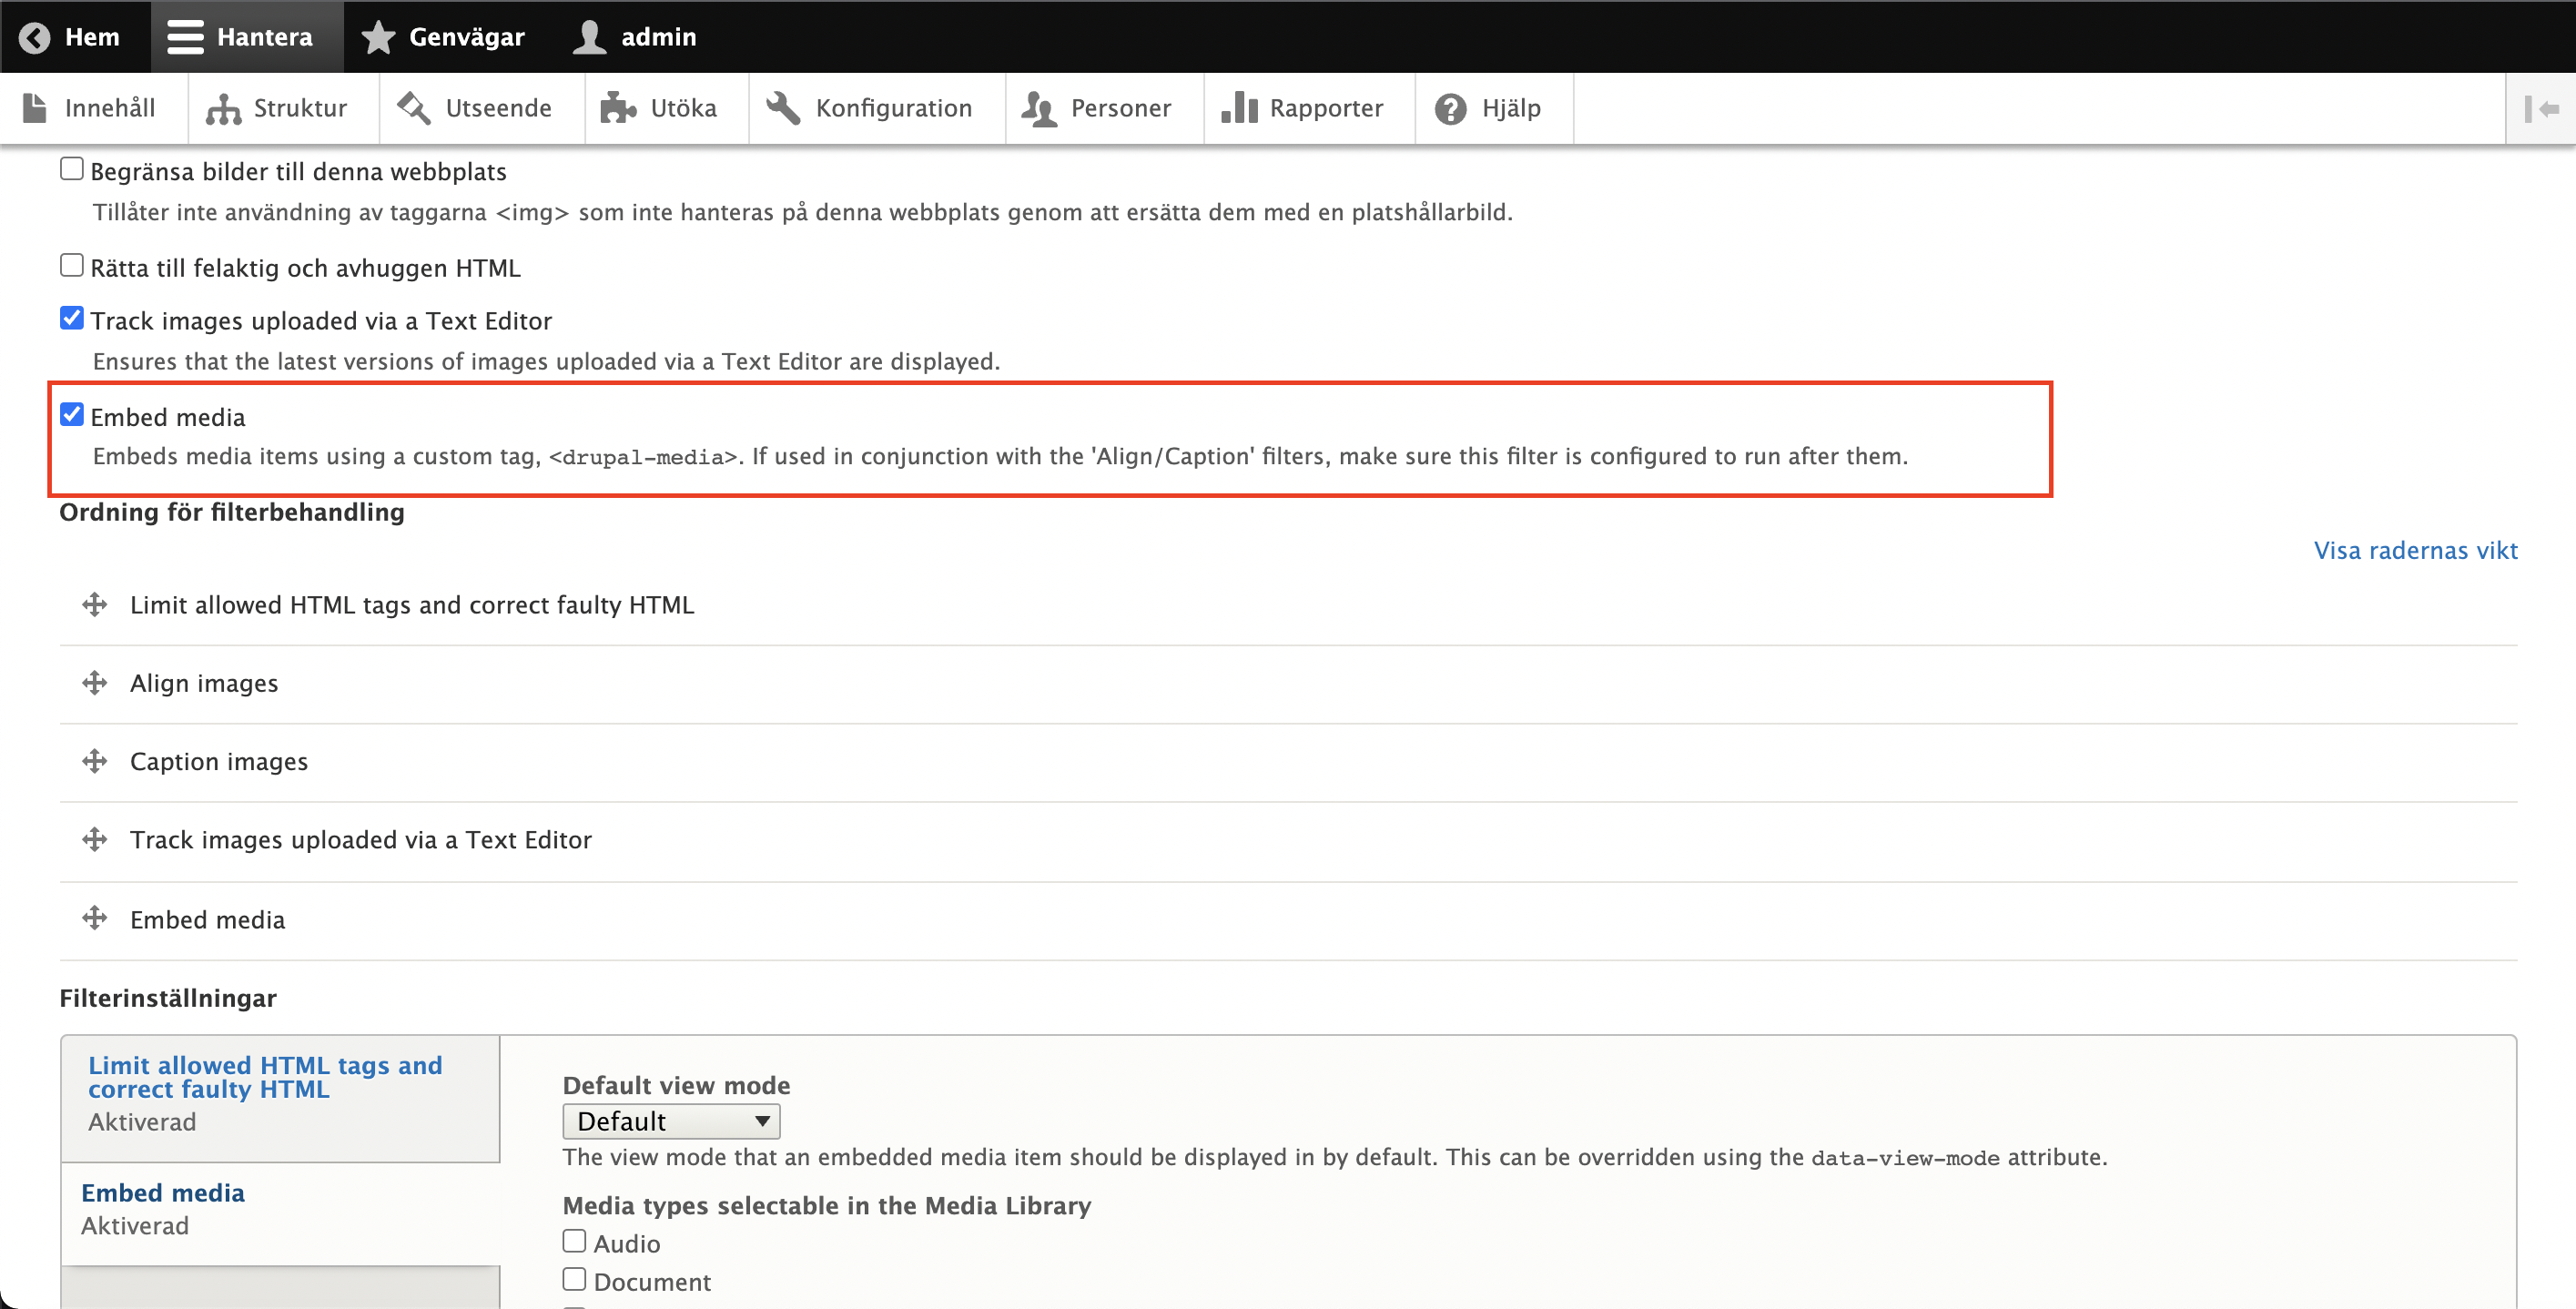2576x1309 pixels.
Task: Click the Hjälp question mark icon
Action: coord(1450,108)
